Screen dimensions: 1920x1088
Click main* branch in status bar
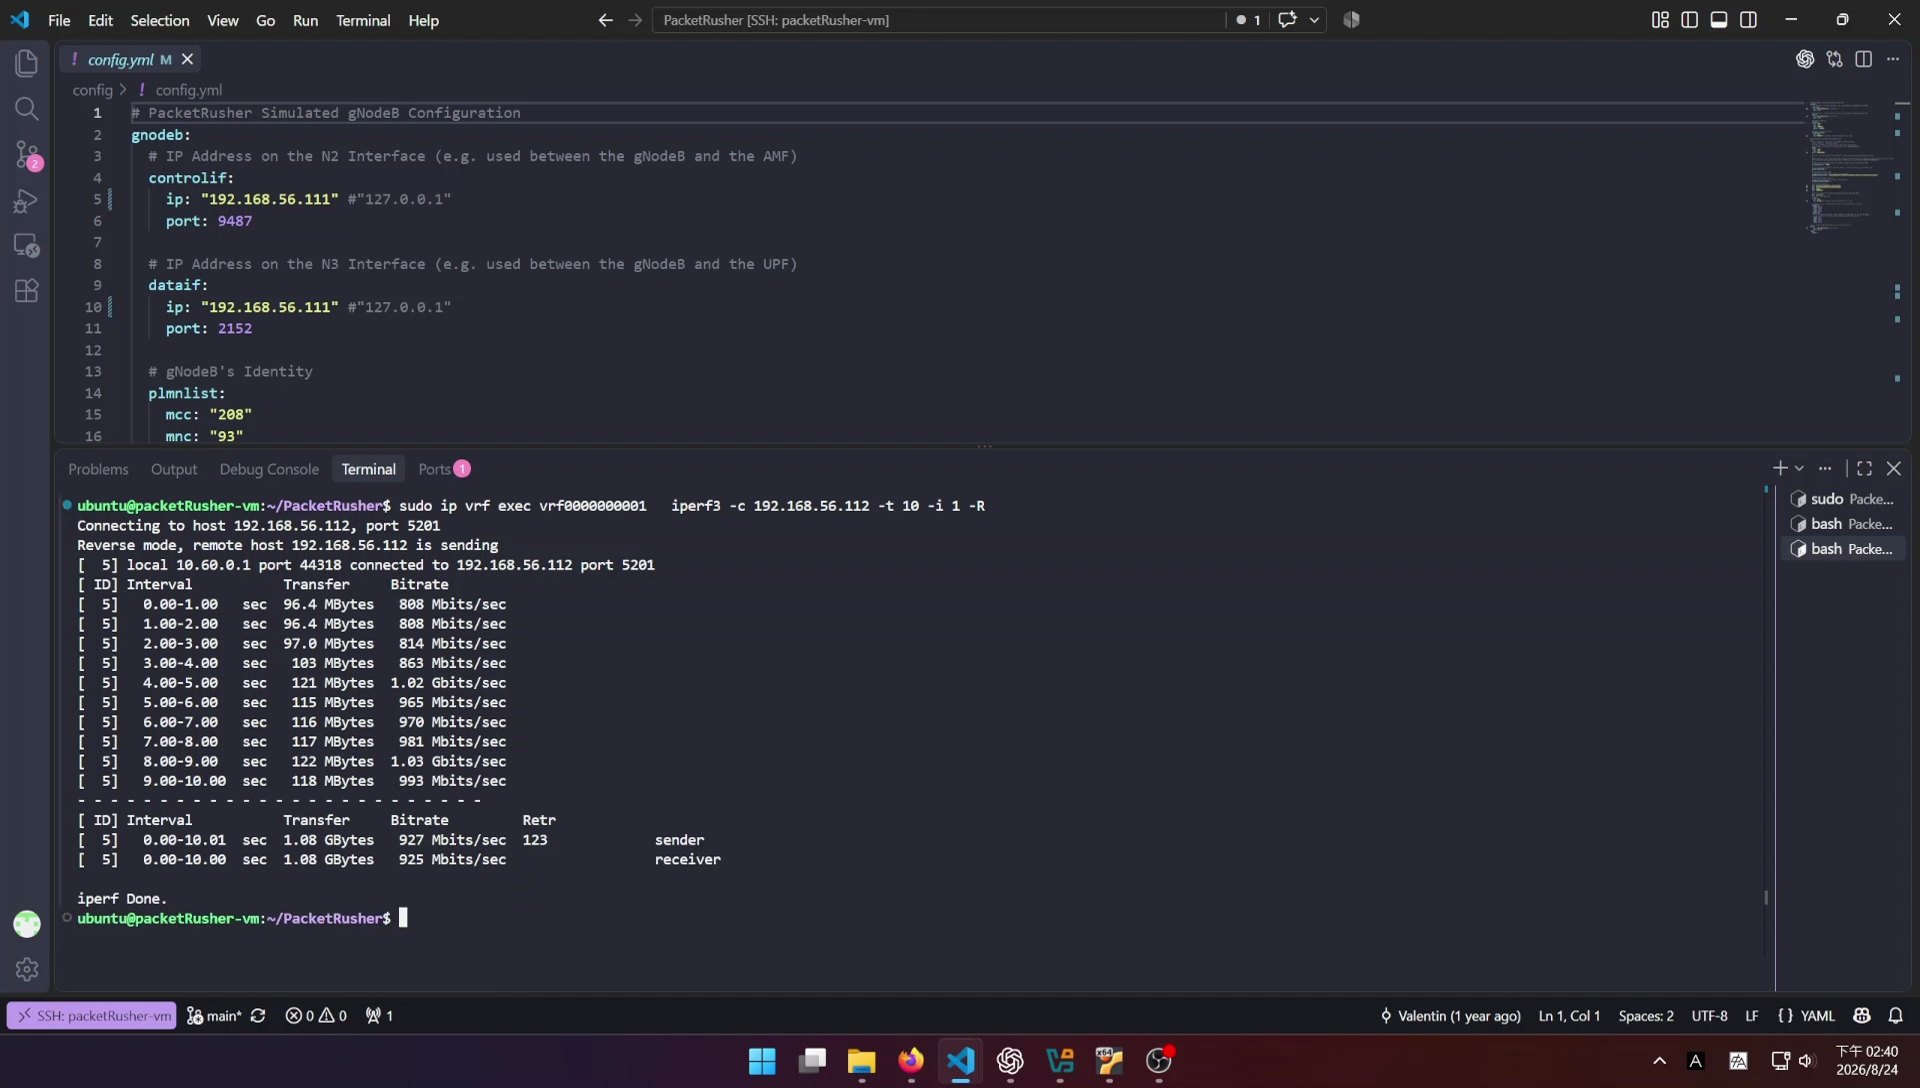point(215,1016)
